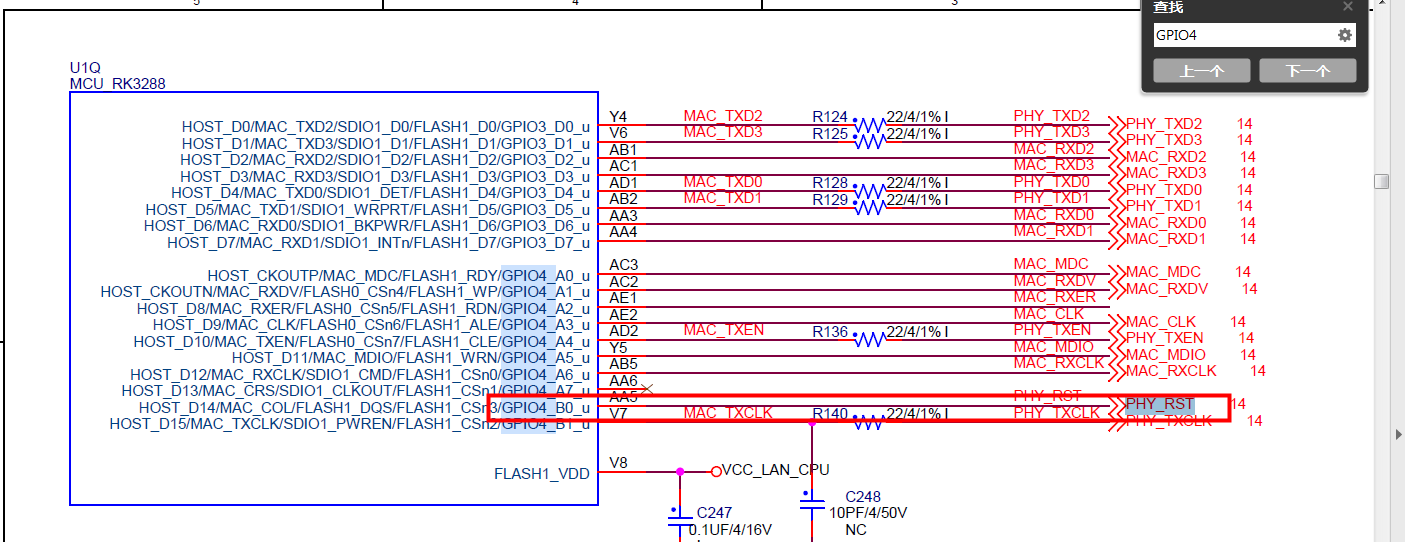Screen dimensions: 1405x542
Task: Click the NC label under C248
Action: coord(856,530)
